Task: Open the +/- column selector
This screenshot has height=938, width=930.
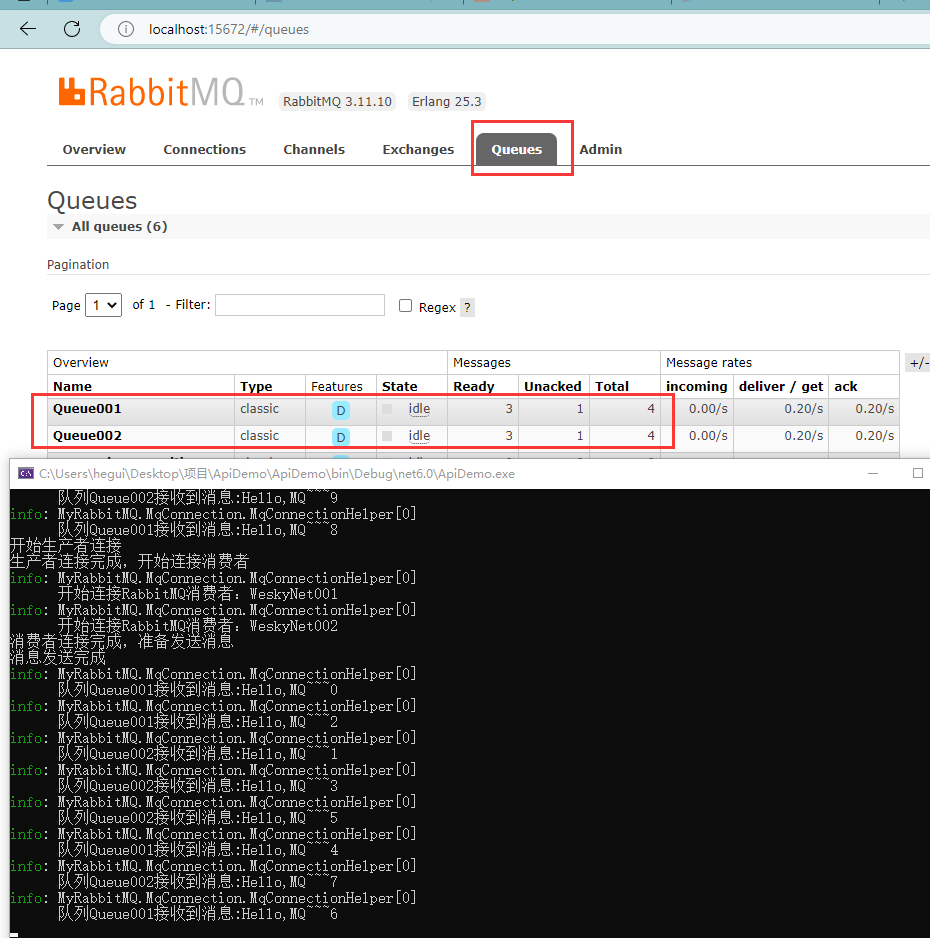Action: pyautogui.click(x=918, y=363)
